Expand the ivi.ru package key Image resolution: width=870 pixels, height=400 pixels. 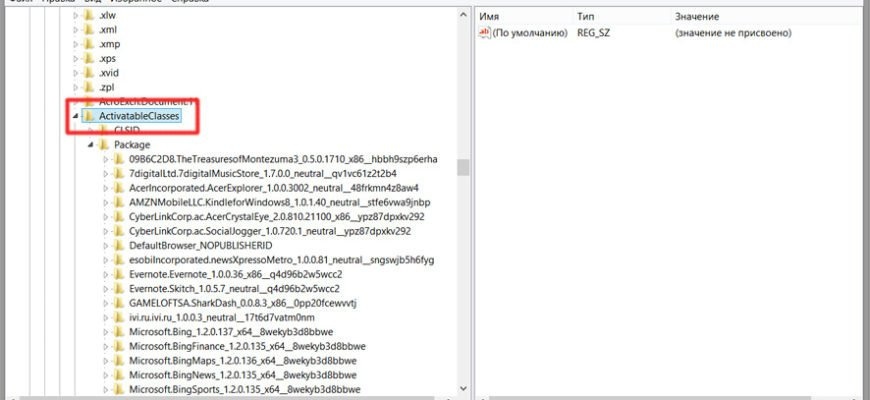point(106,318)
